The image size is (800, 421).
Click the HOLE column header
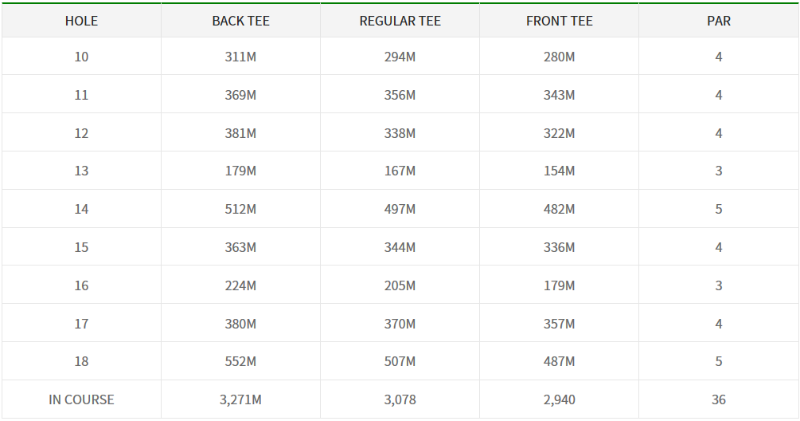(x=81, y=21)
